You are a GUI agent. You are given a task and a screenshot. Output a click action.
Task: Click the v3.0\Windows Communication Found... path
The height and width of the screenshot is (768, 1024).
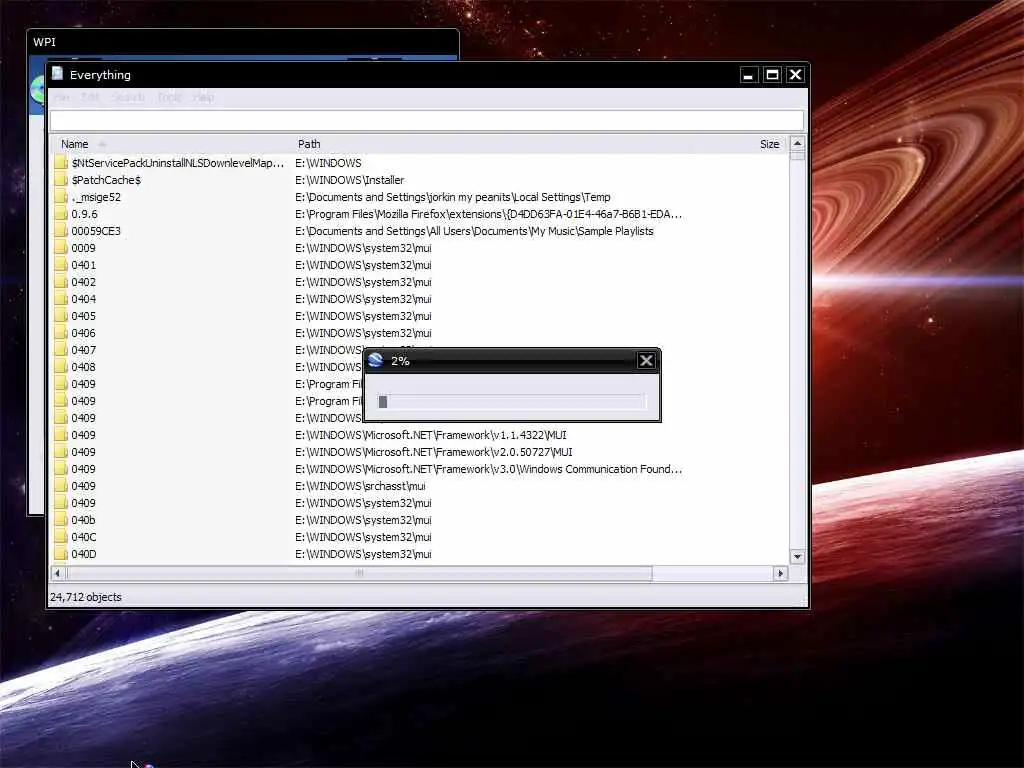tap(488, 469)
